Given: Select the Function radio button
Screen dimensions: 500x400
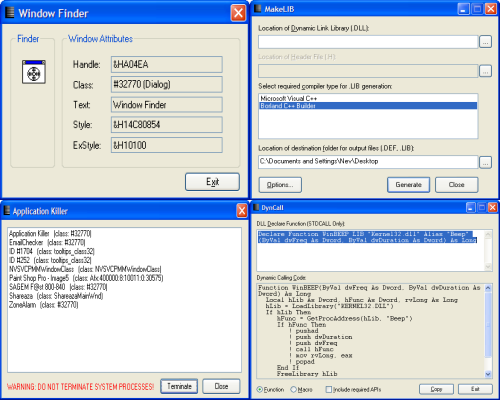Looking at the screenshot, I should 259,389.
